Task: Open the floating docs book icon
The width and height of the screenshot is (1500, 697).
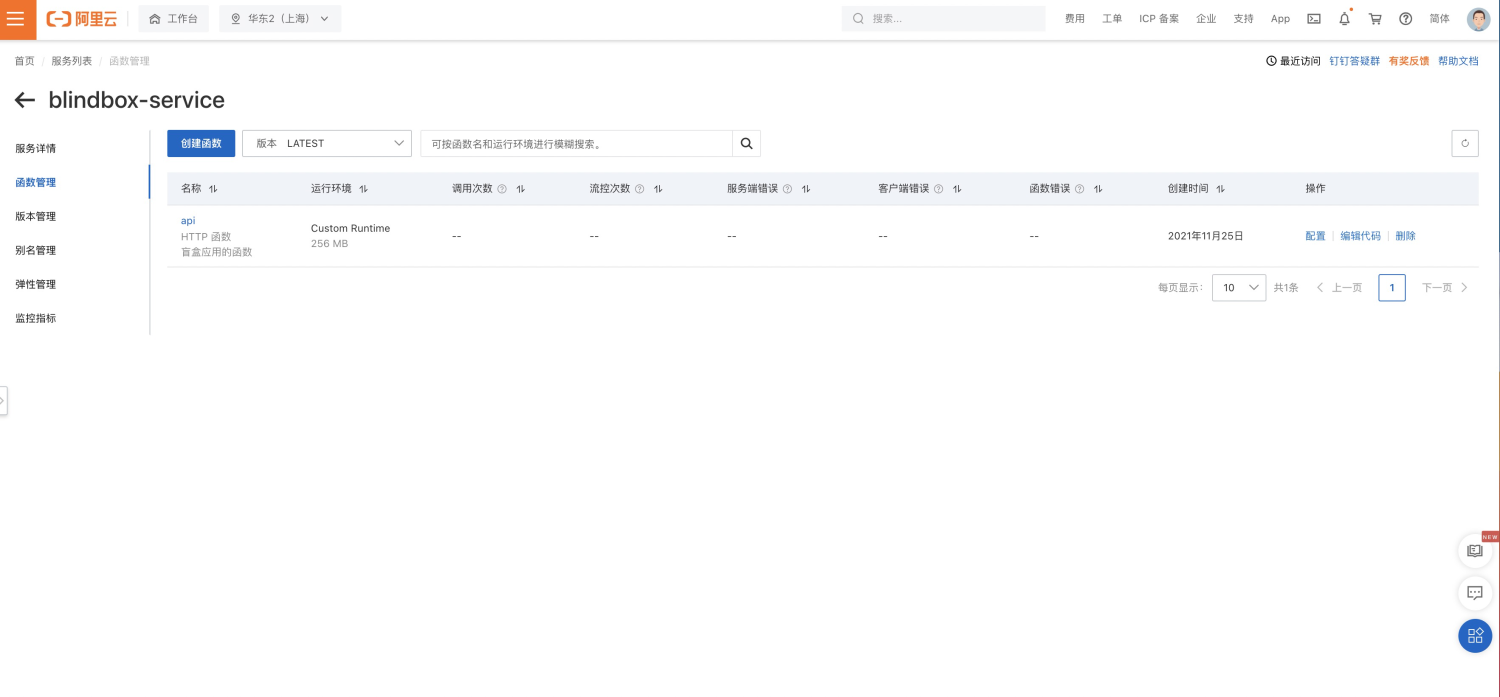Action: [1475, 550]
